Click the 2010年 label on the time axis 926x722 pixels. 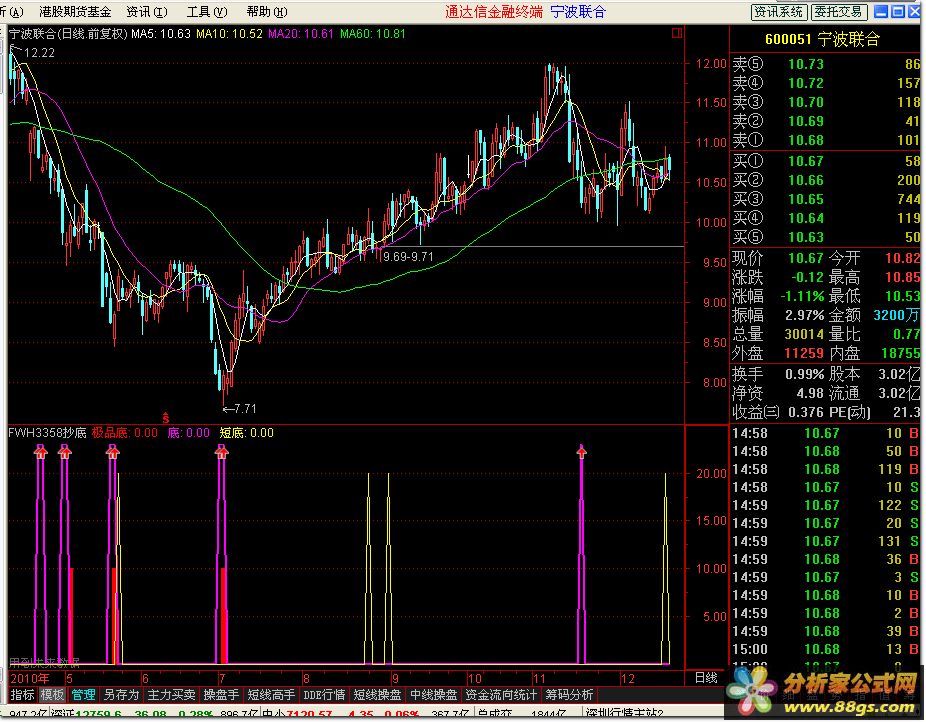click(30, 678)
